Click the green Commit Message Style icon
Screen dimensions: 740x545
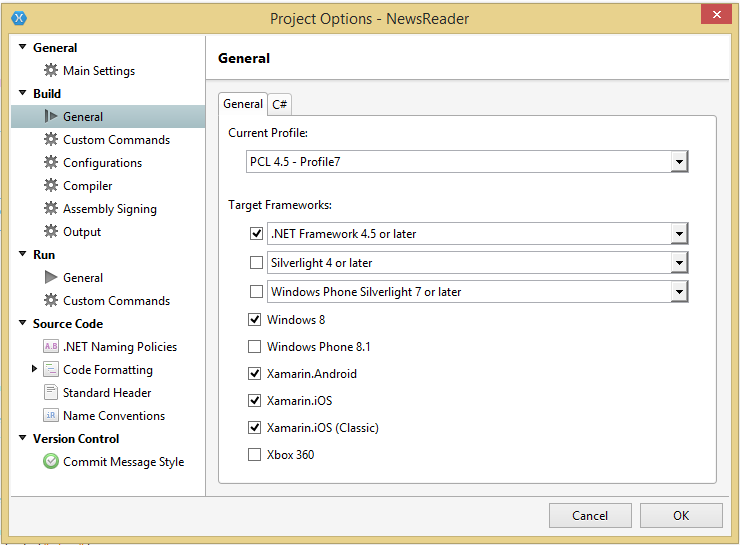pyautogui.click(x=51, y=462)
